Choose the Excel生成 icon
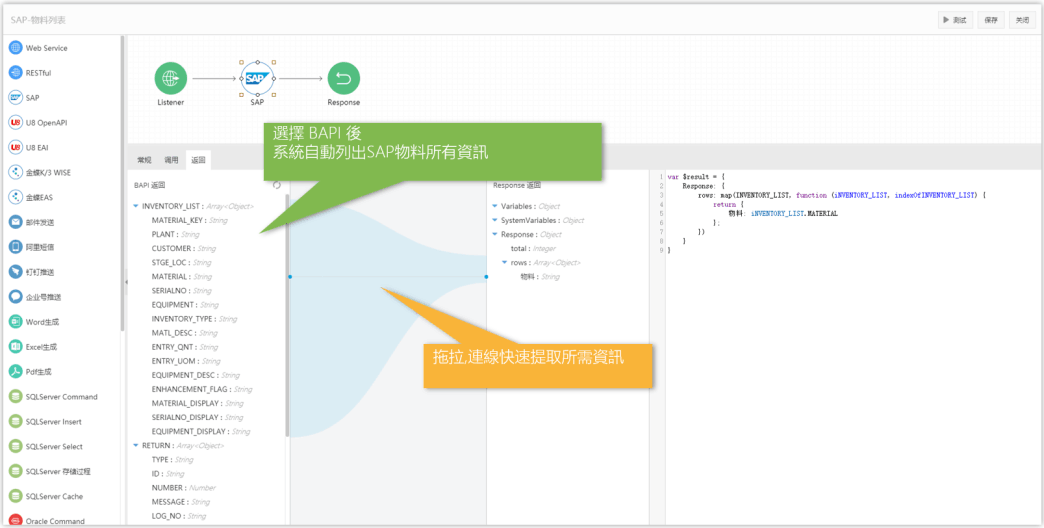Image resolution: width=1044 pixels, height=528 pixels. (x=15, y=347)
